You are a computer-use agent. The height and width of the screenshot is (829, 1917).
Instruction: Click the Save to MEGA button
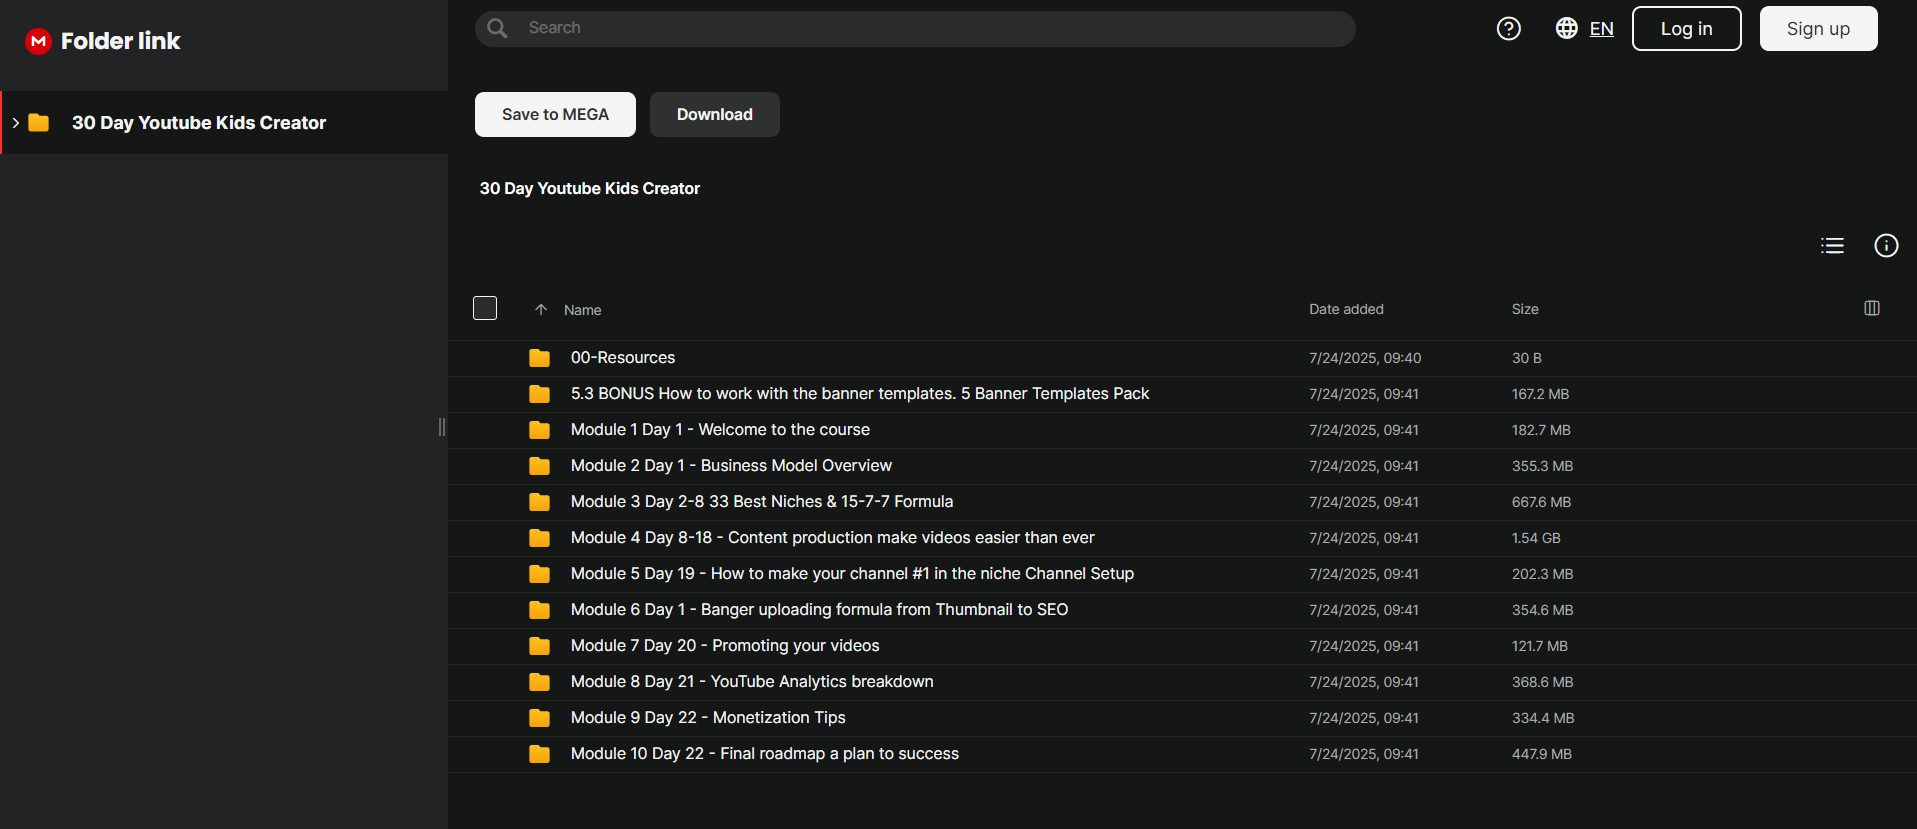[x=555, y=114]
